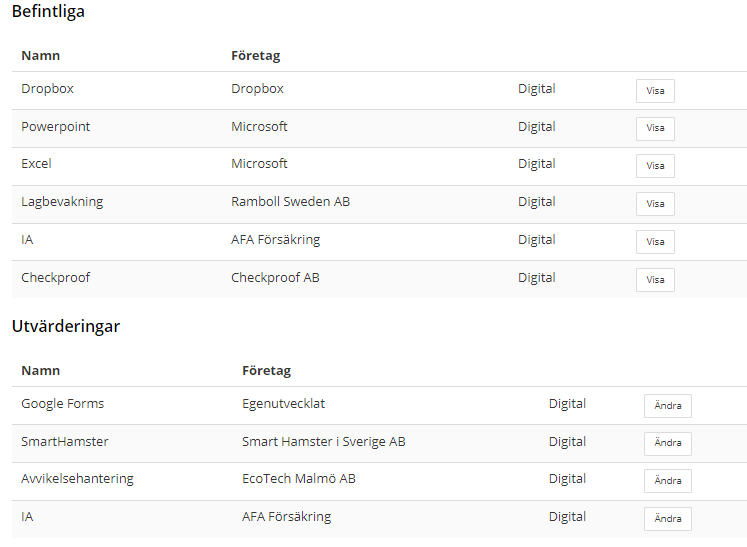Click the Utvärderingar section heading
The height and width of the screenshot is (547, 747).
(x=66, y=326)
